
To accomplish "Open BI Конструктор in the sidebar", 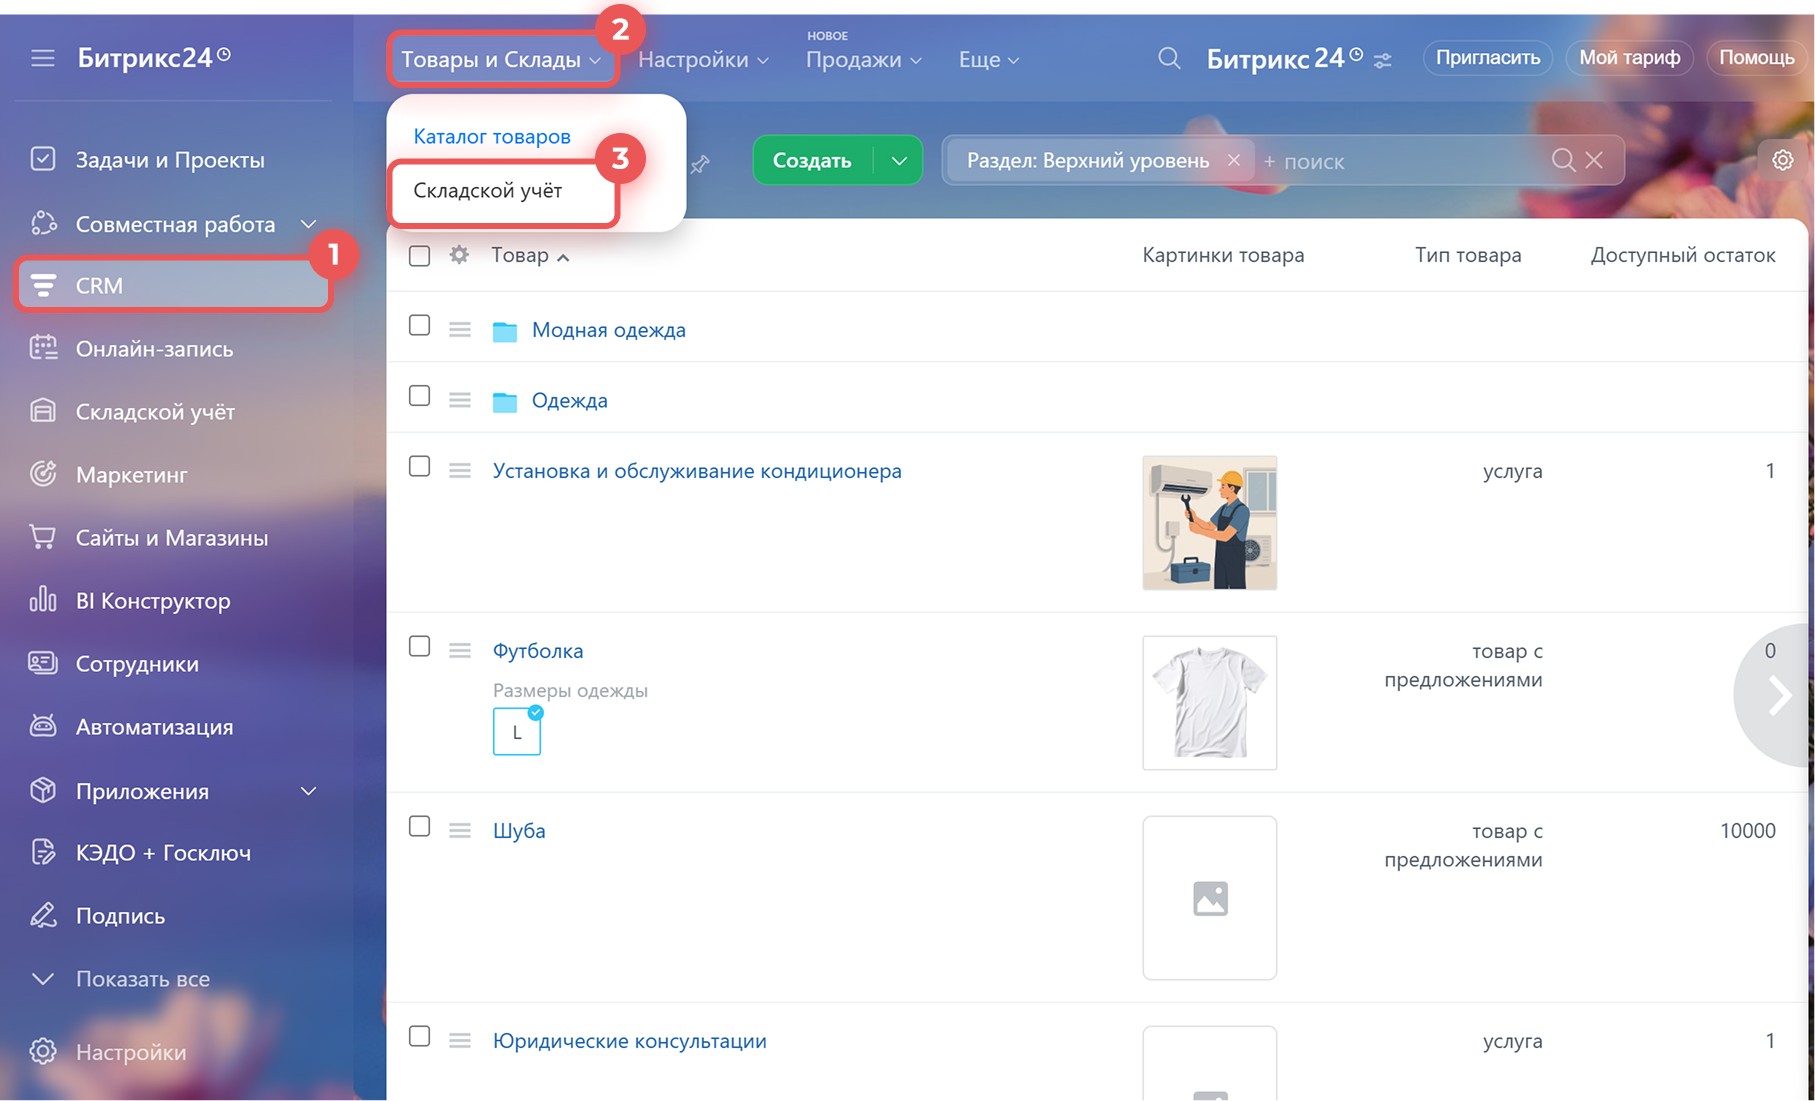I will pyautogui.click(x=152, y=601).
